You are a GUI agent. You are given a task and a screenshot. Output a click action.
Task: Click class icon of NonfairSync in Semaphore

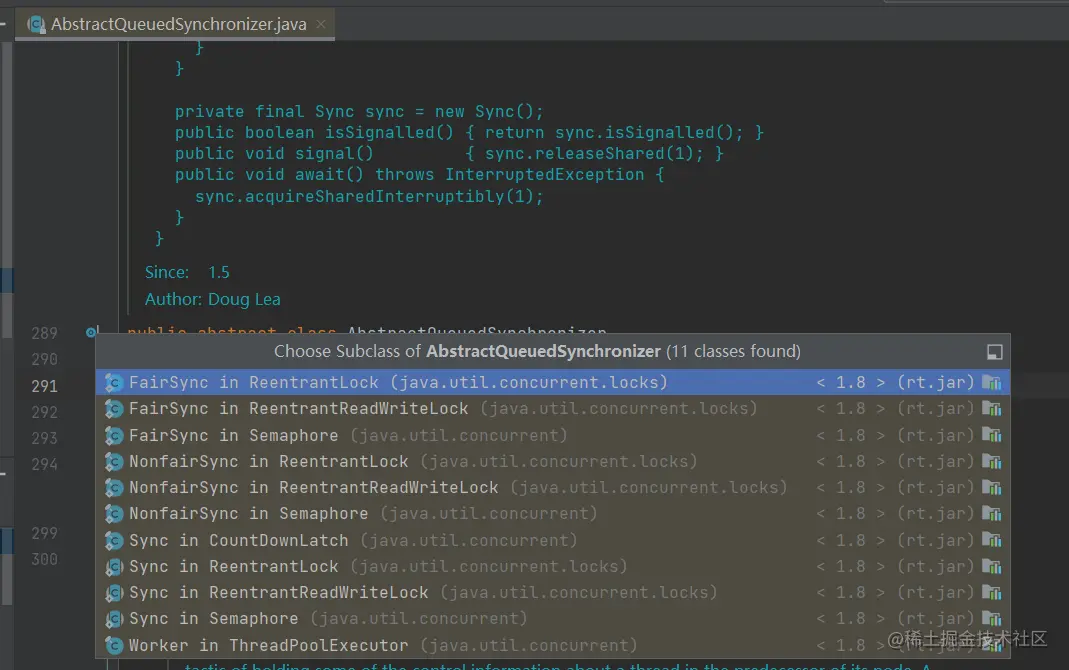[113, 514]
